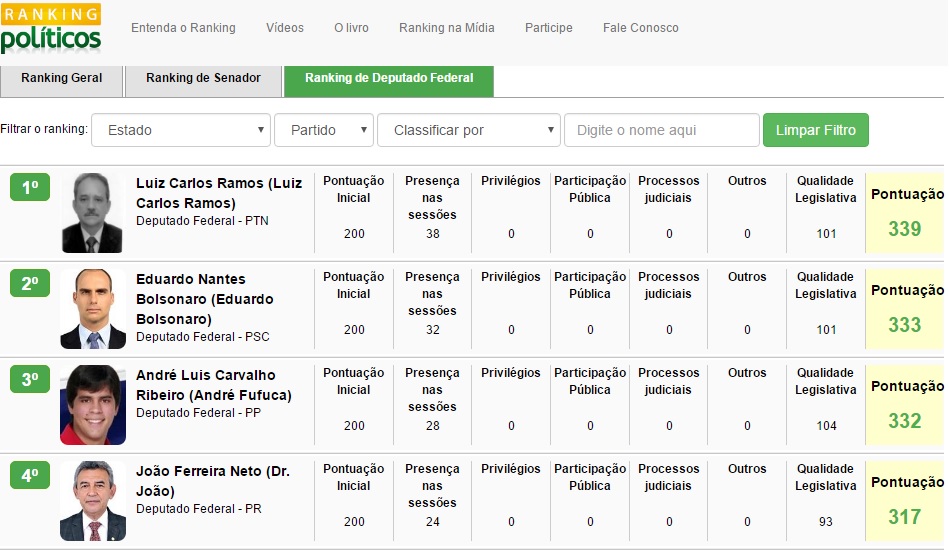
Task: Click the green 1º rank badge
Action: pos(30,187)
